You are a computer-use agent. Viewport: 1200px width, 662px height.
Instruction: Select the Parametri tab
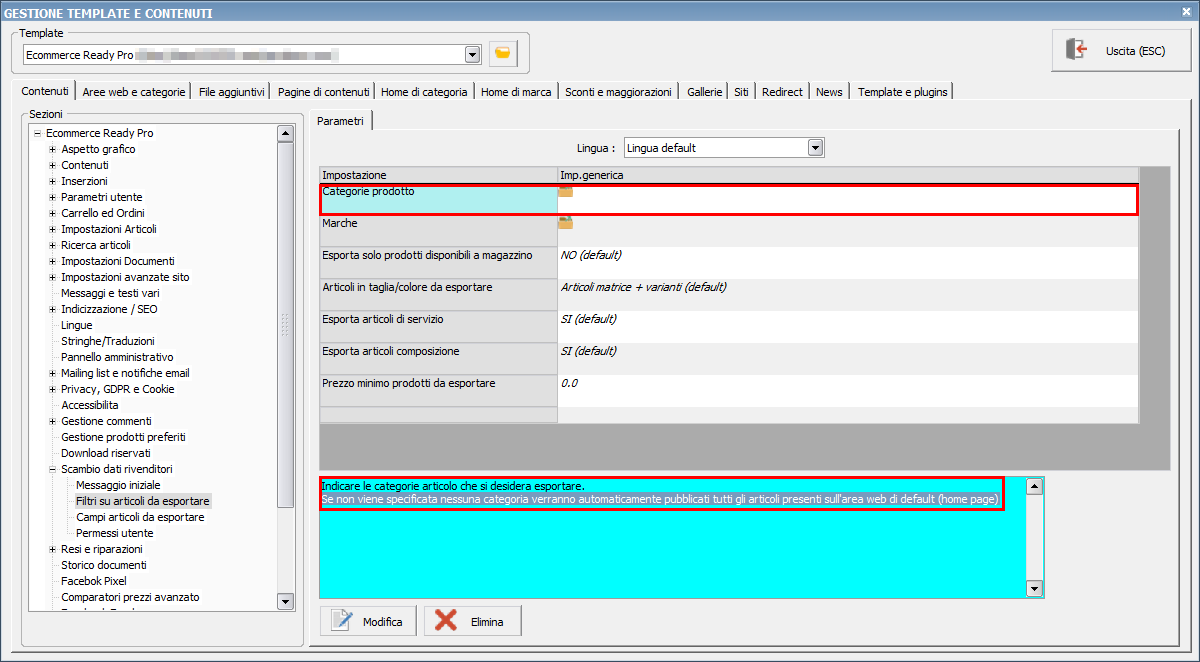[341, 121]
